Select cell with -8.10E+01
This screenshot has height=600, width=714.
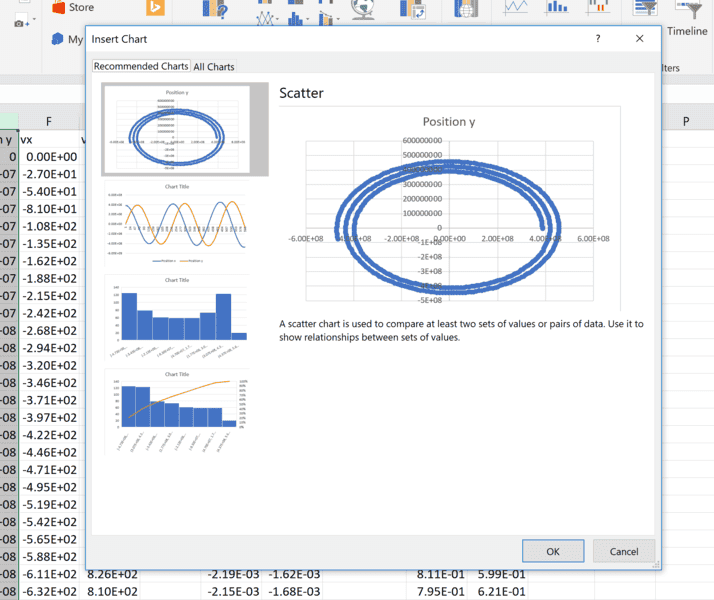49,209
